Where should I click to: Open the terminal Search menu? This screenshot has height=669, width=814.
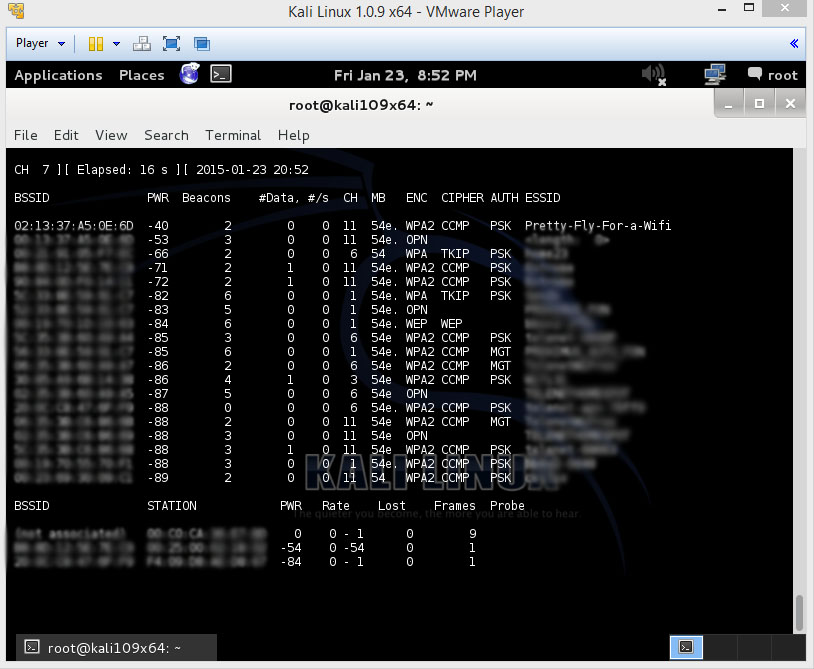(166, 135)
